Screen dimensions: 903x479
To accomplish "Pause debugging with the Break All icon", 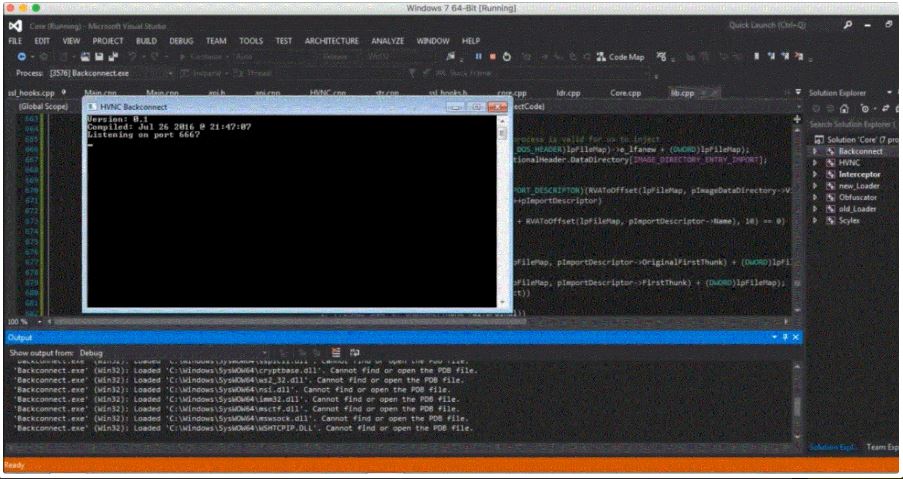I will 478,57.
